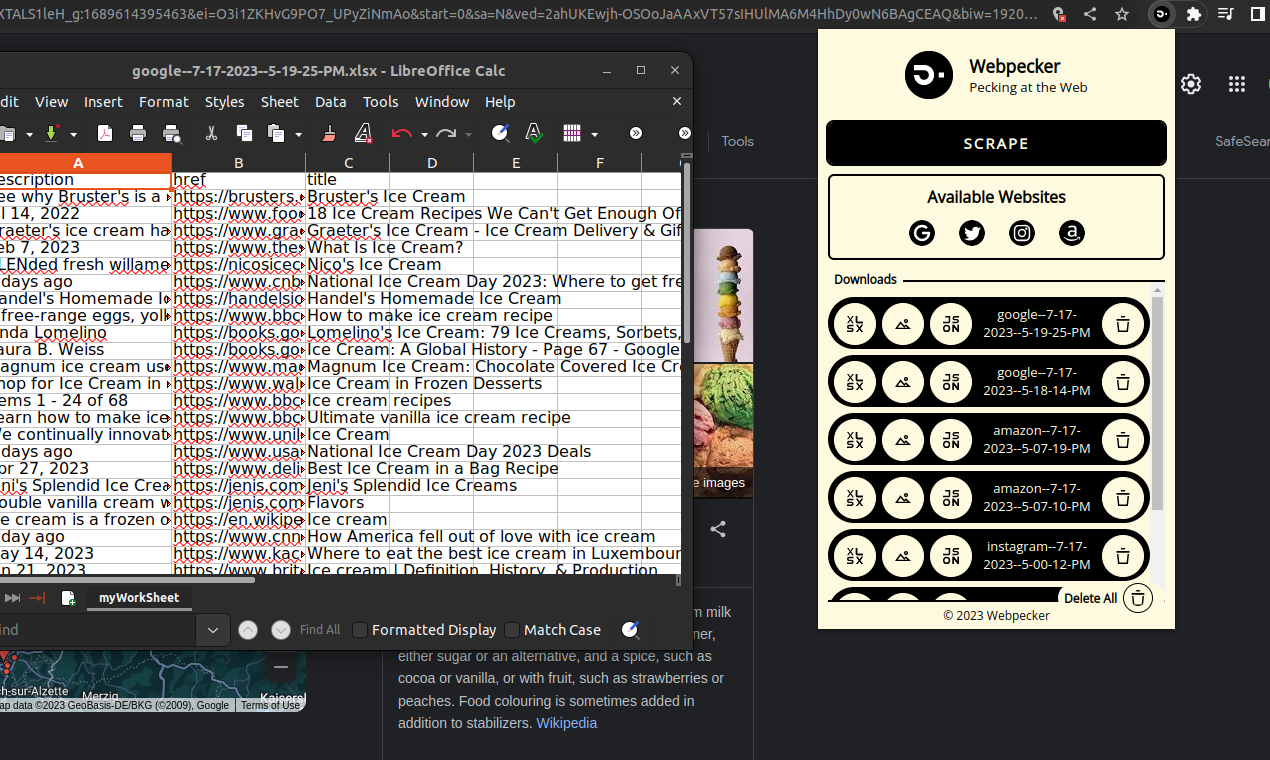This screenshot has height=760, width=1270.
Task: Click the Copy icon in Calc toolbar
Action: 244,133
